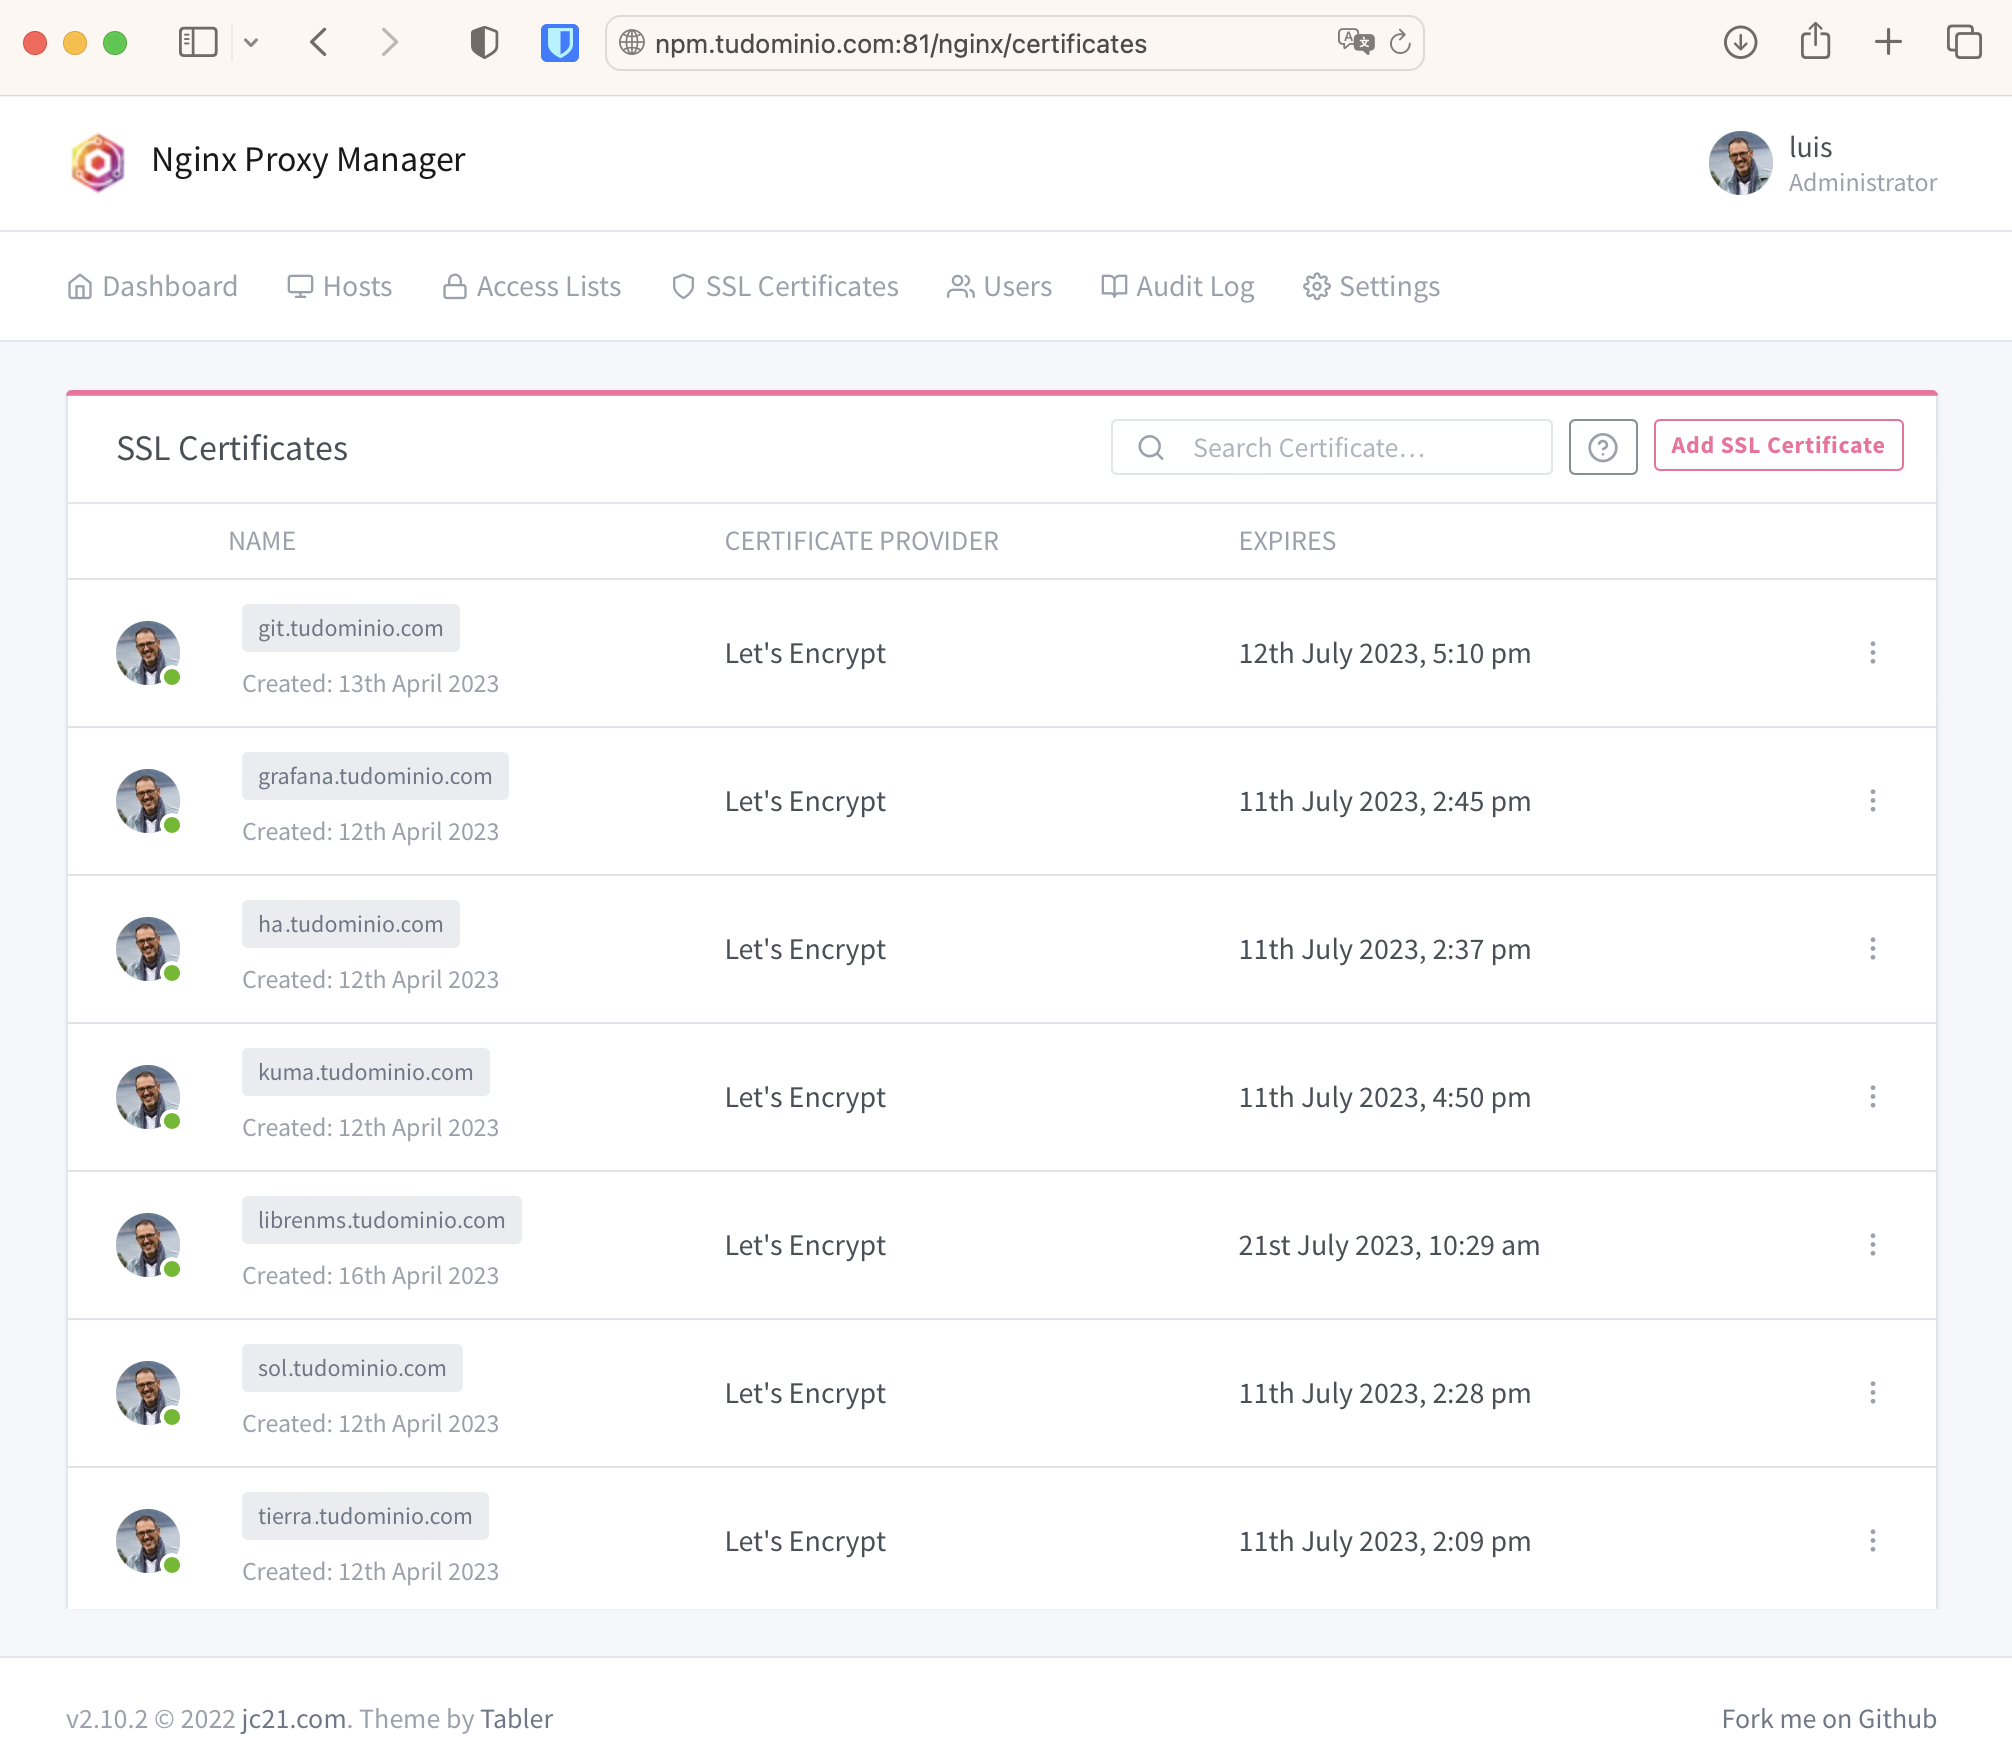2012x1762 pixels.
Task: Go forward with the browser forward arrow
Action: click(x=390, y=42)
